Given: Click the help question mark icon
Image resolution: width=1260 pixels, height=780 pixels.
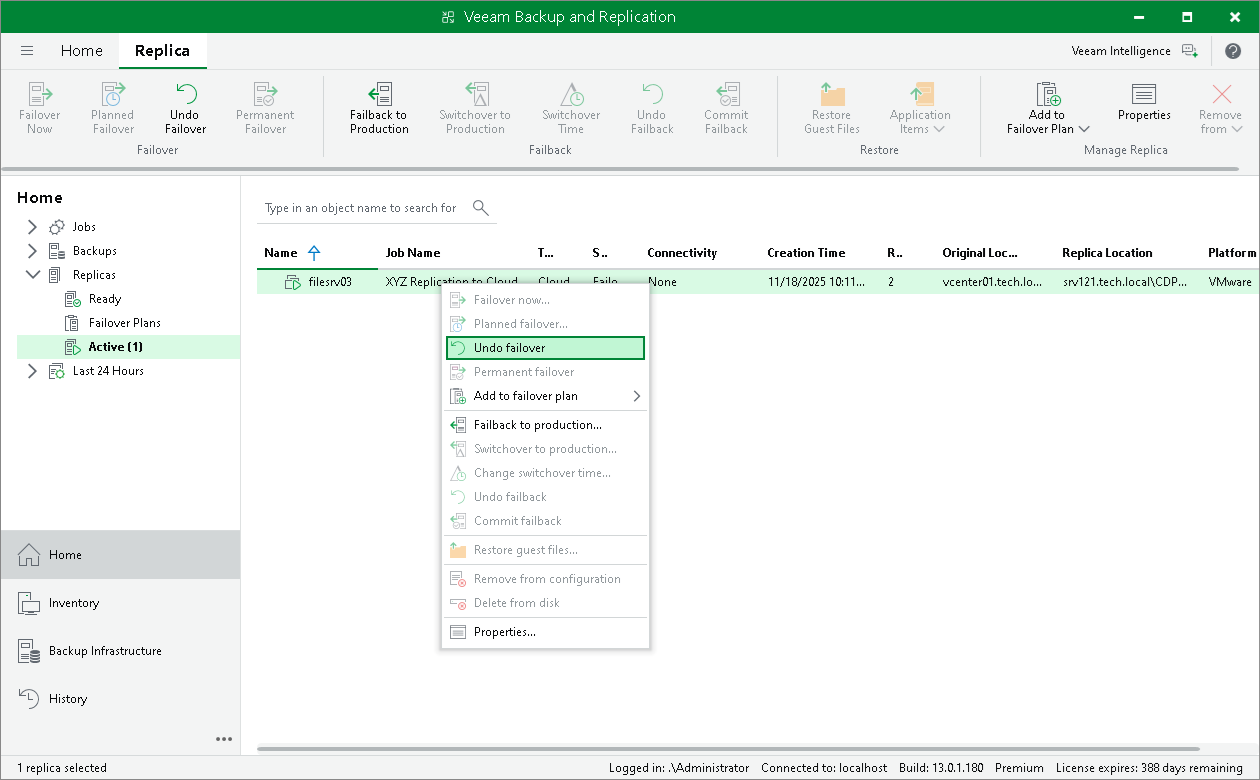Looking at the screenshot, I should pos(1232,51).
